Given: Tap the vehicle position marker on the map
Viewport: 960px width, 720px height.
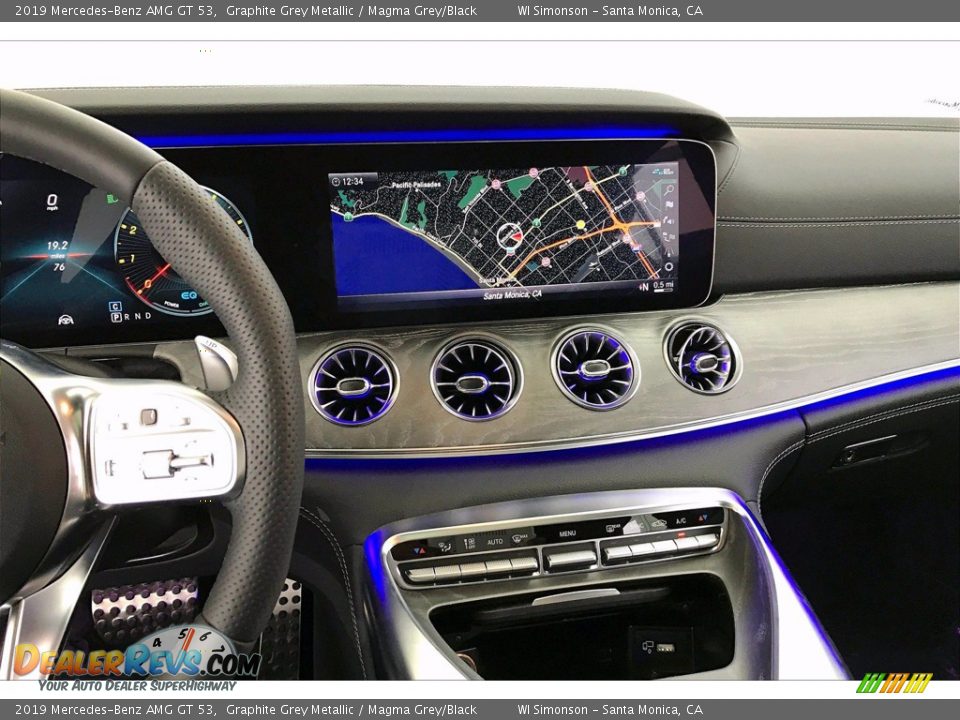Looking at the screenshot, I should tap(510, 236).
